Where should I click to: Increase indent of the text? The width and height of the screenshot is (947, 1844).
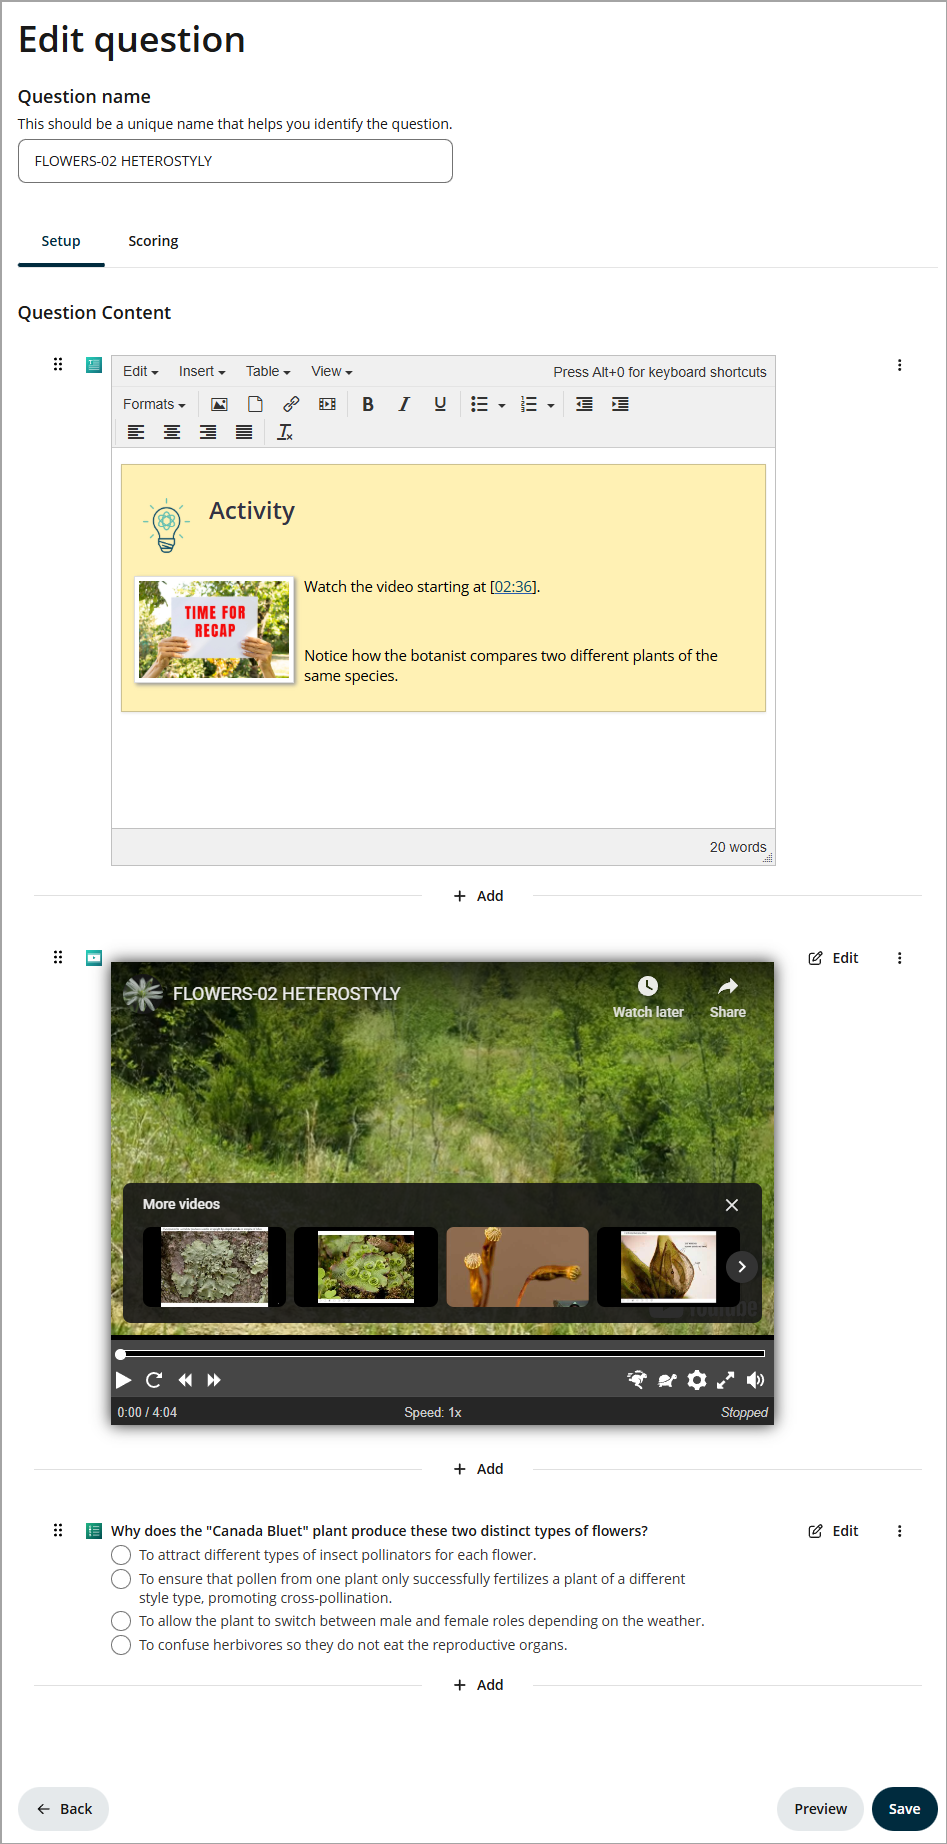point(620,404)
